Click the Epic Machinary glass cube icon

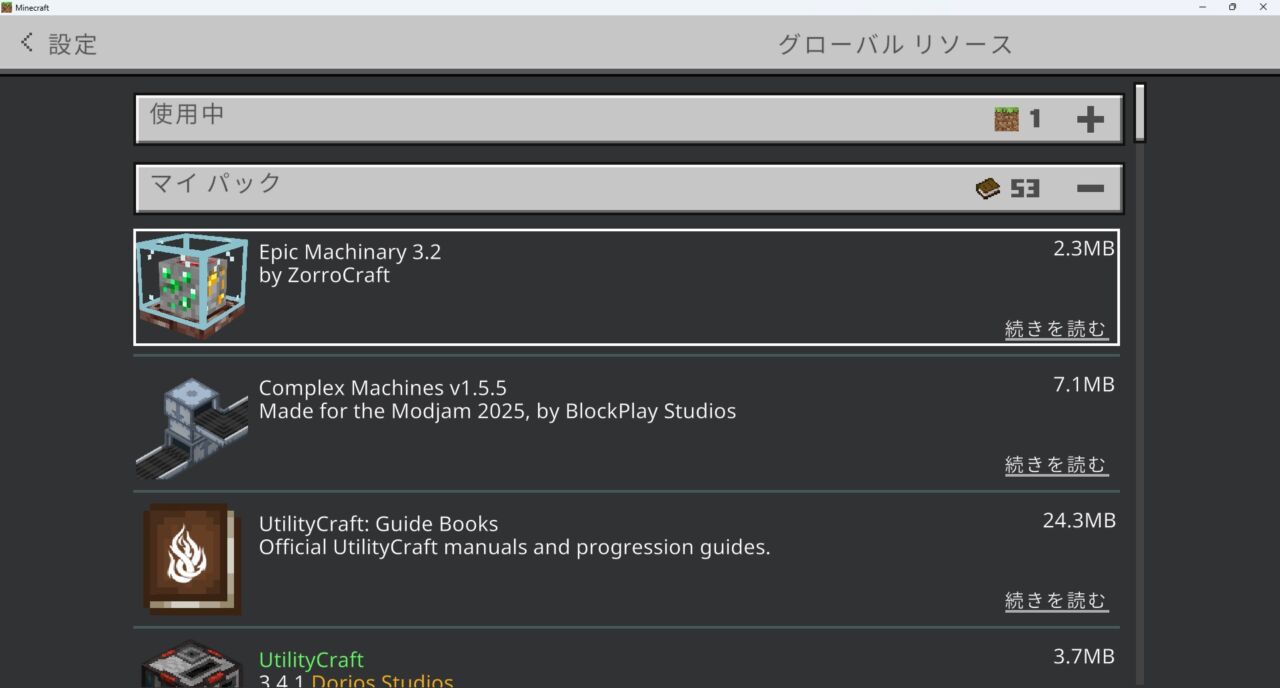pyautogui.click(x=192, y=287)
